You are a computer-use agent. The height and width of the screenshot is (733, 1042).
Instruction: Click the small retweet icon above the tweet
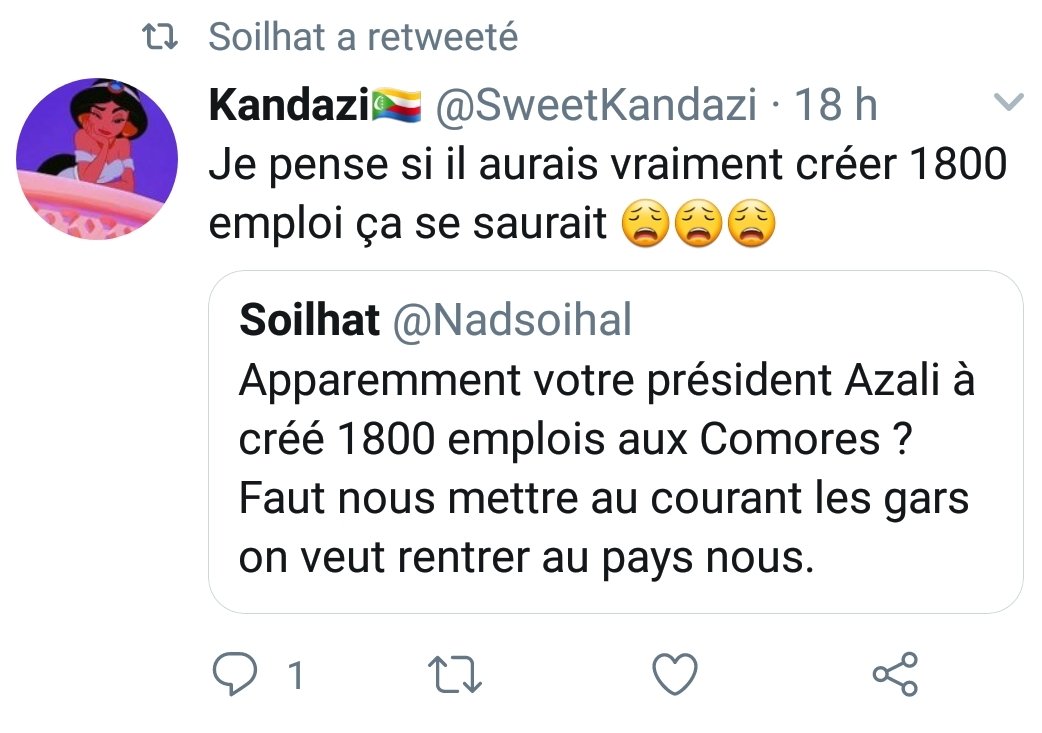tap(159, 37)
